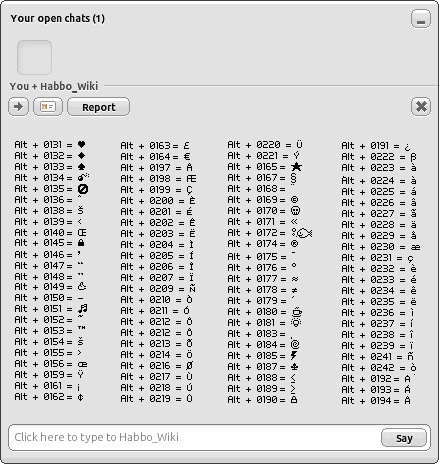
Task: Send the message with the Say button
Action: point(404,438)
